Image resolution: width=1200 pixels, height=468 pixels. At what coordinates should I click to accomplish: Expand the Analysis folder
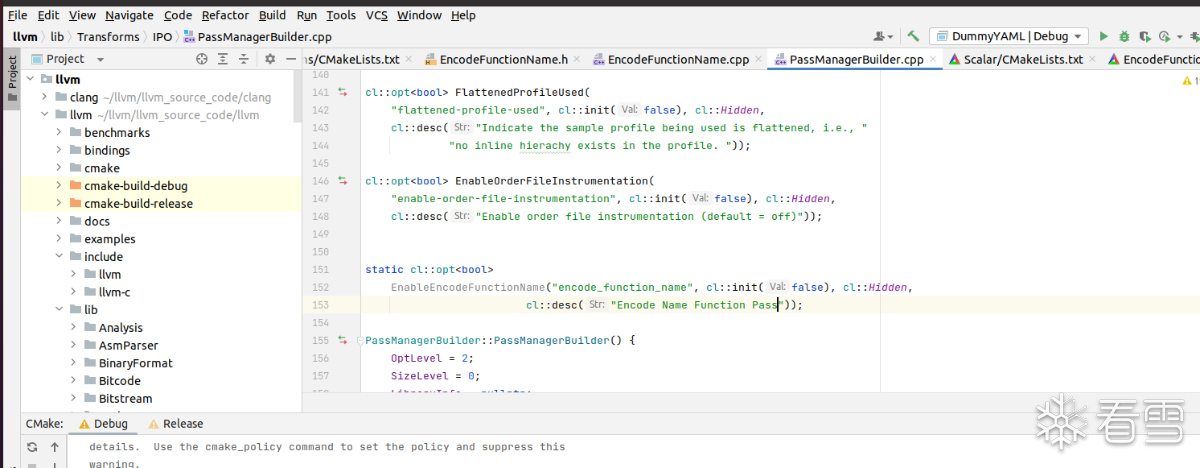[x=75, y=327]
